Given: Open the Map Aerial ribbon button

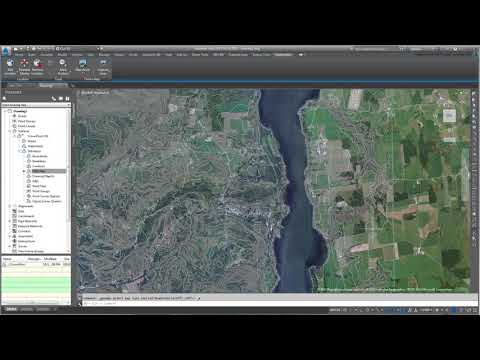Looking at the screenshot, I should pyautogui.click(x=83, y=65).
